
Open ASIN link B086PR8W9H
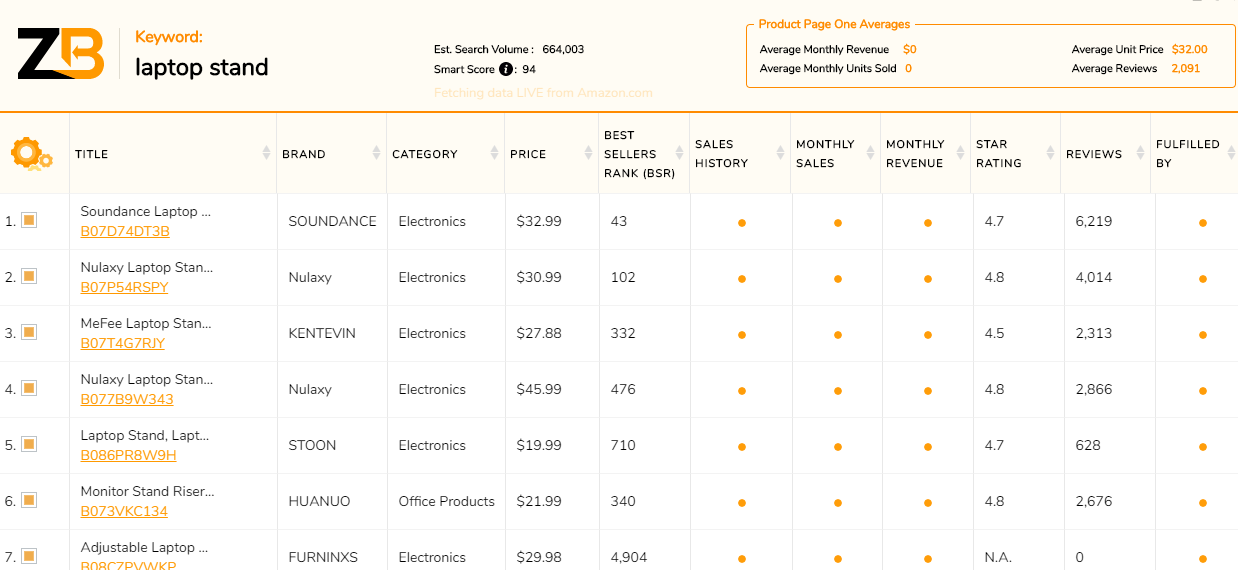pos(128,455)
